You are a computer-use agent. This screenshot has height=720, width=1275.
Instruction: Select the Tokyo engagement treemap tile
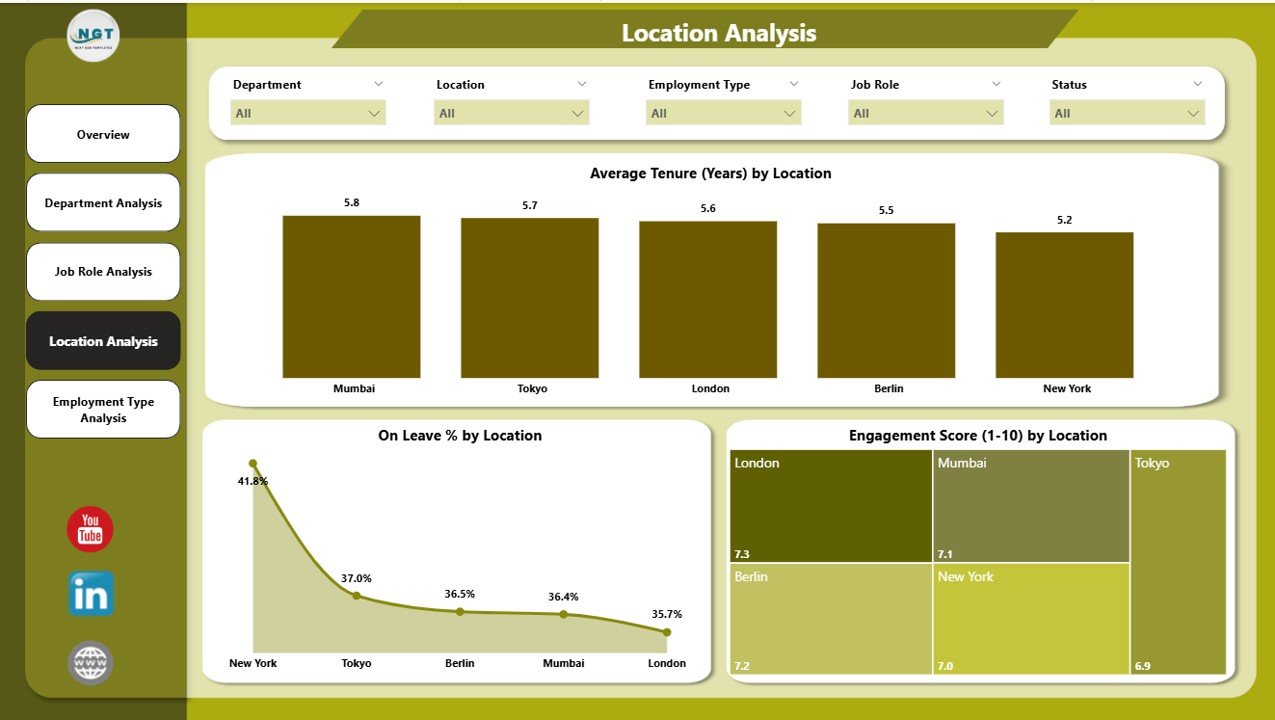1178,560
